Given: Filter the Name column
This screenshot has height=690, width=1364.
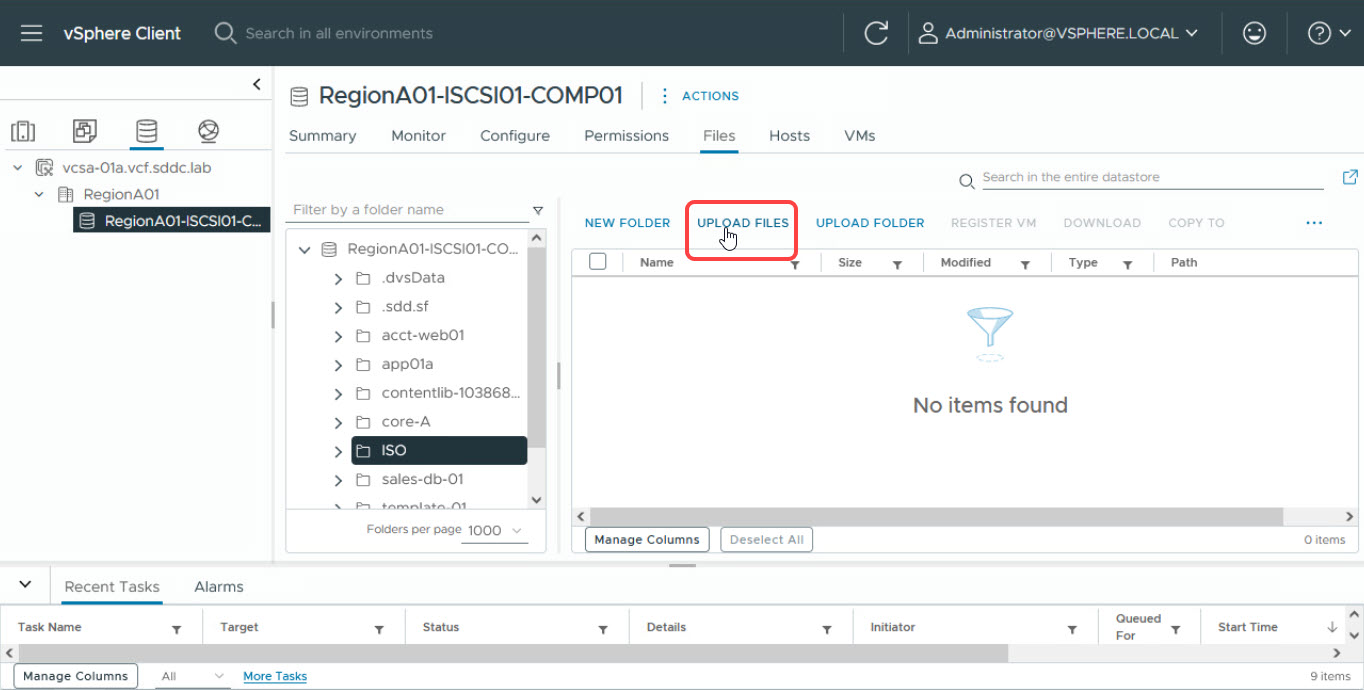Looking at the screenshot, I should [x=795, y=264].
